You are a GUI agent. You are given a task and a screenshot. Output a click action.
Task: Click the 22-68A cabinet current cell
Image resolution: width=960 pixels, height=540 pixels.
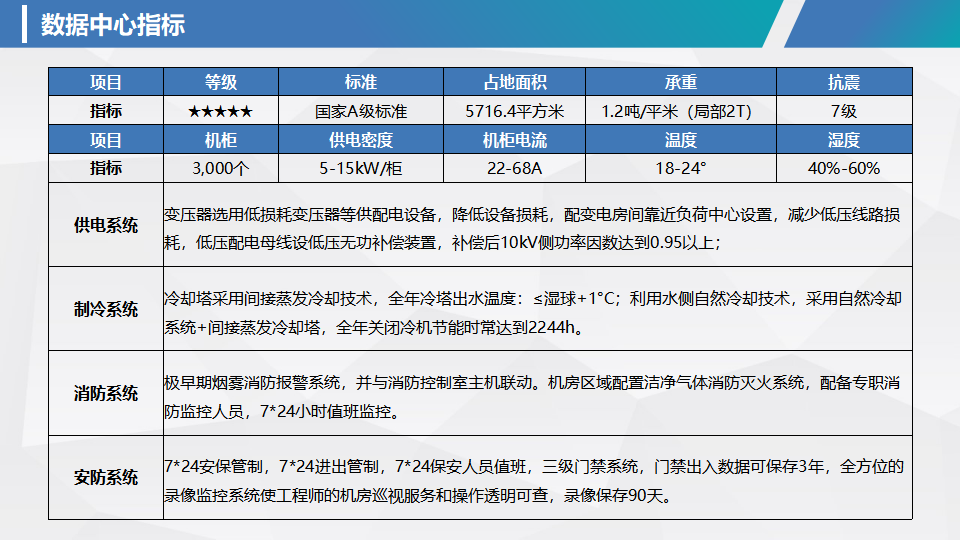pos(515,168)
